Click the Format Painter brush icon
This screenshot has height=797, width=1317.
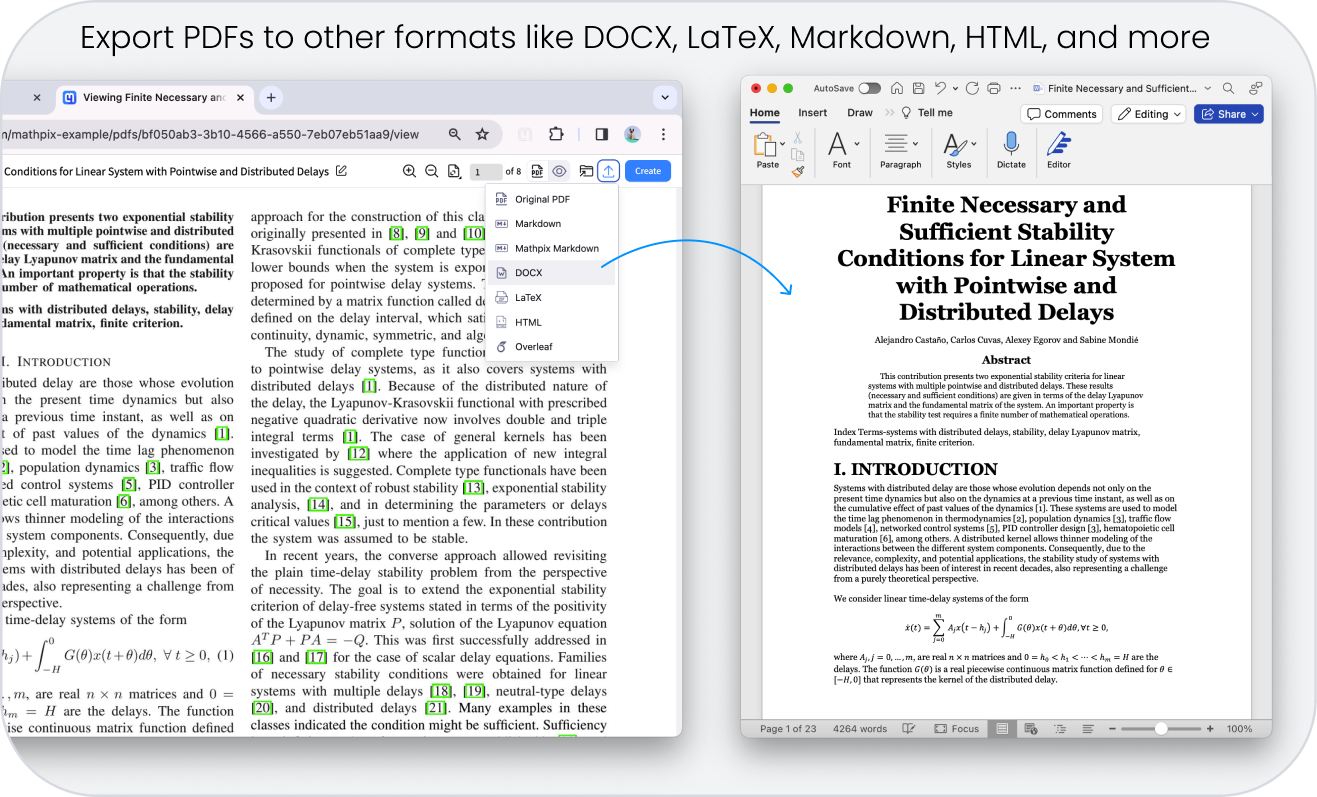(x=797, y=172)
